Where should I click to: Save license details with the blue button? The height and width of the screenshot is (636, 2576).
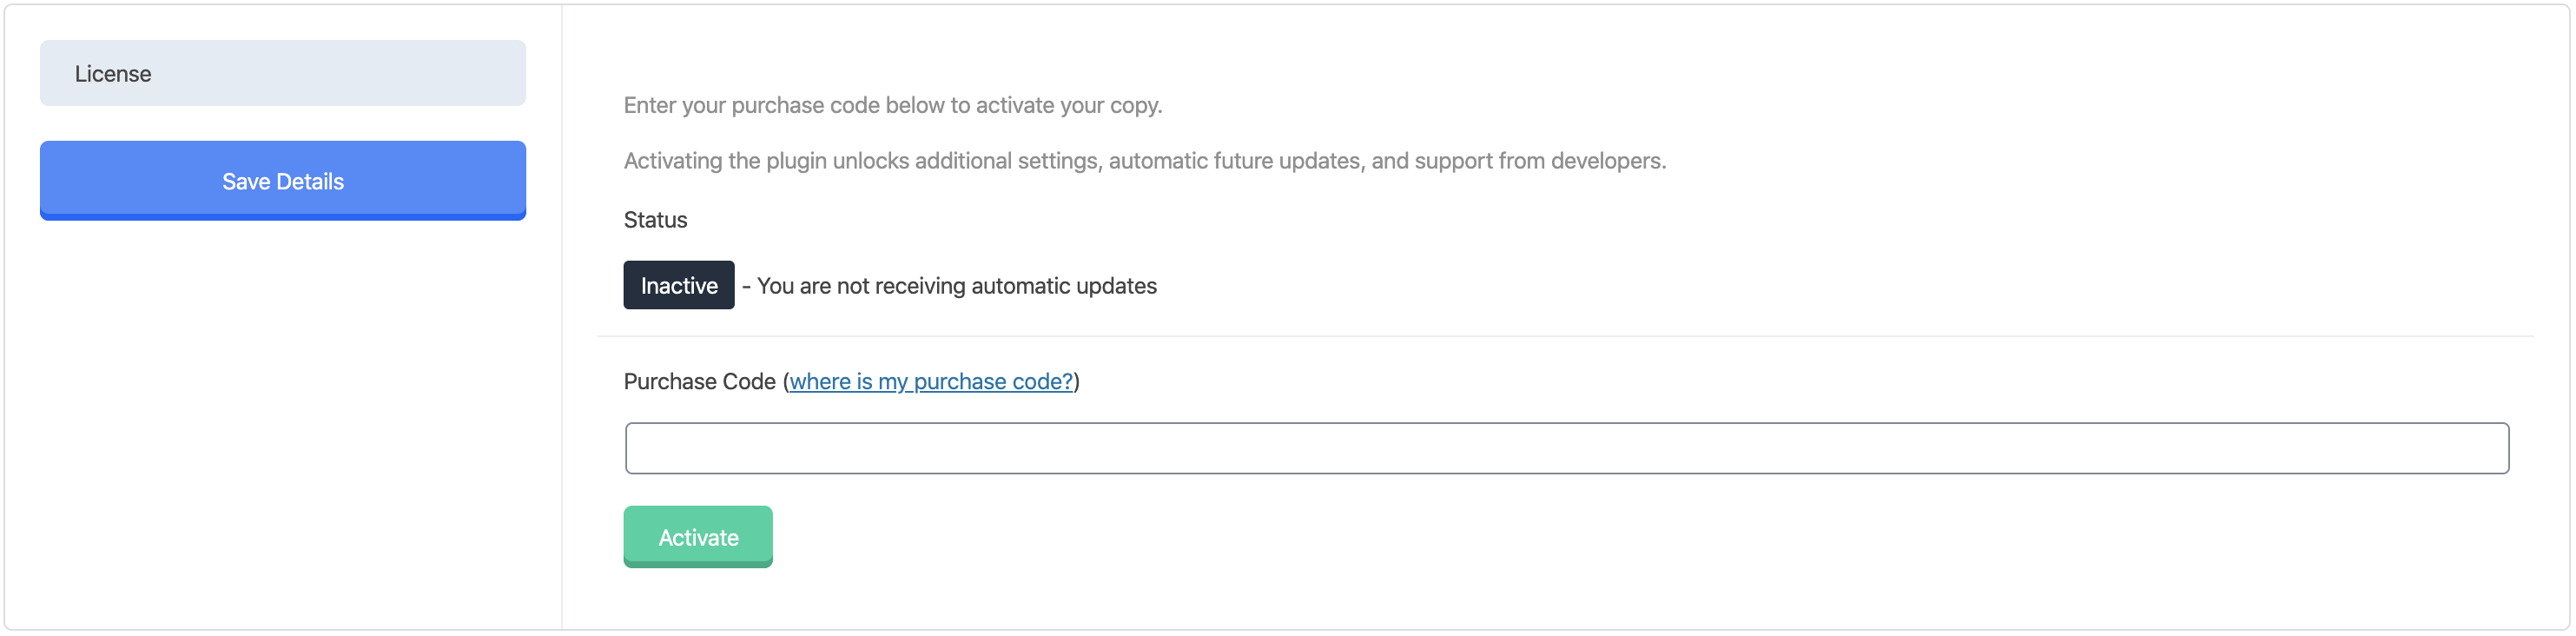[x=282, y=181]
